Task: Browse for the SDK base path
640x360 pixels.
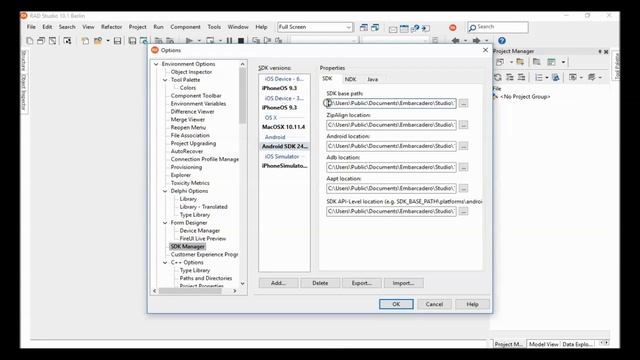Action: click(463, 104)
